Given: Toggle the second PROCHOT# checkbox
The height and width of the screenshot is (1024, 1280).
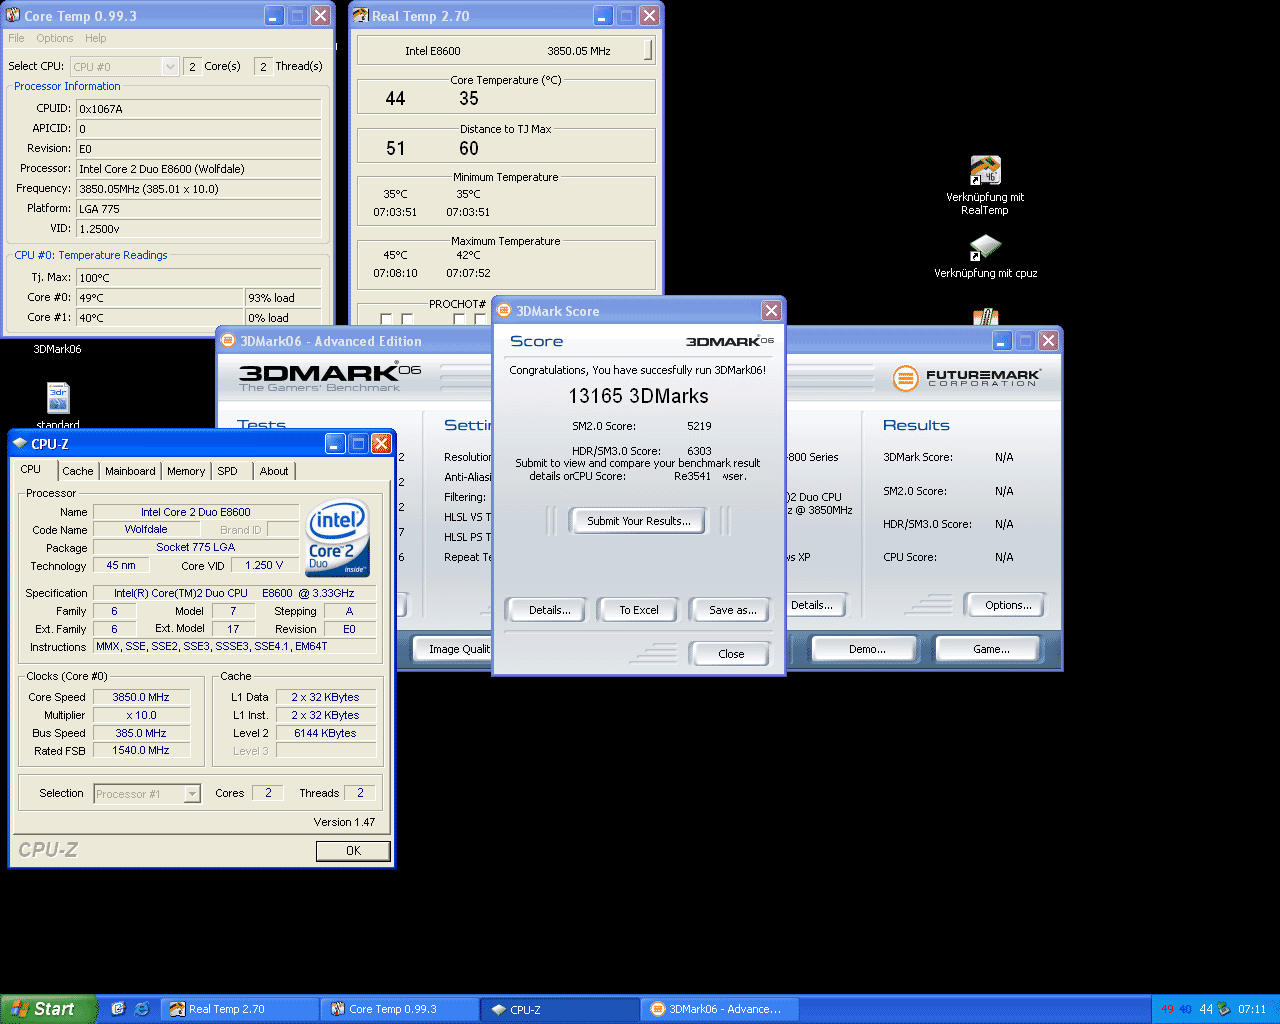Looking at the screenshot, I should (x=407, y=320).
